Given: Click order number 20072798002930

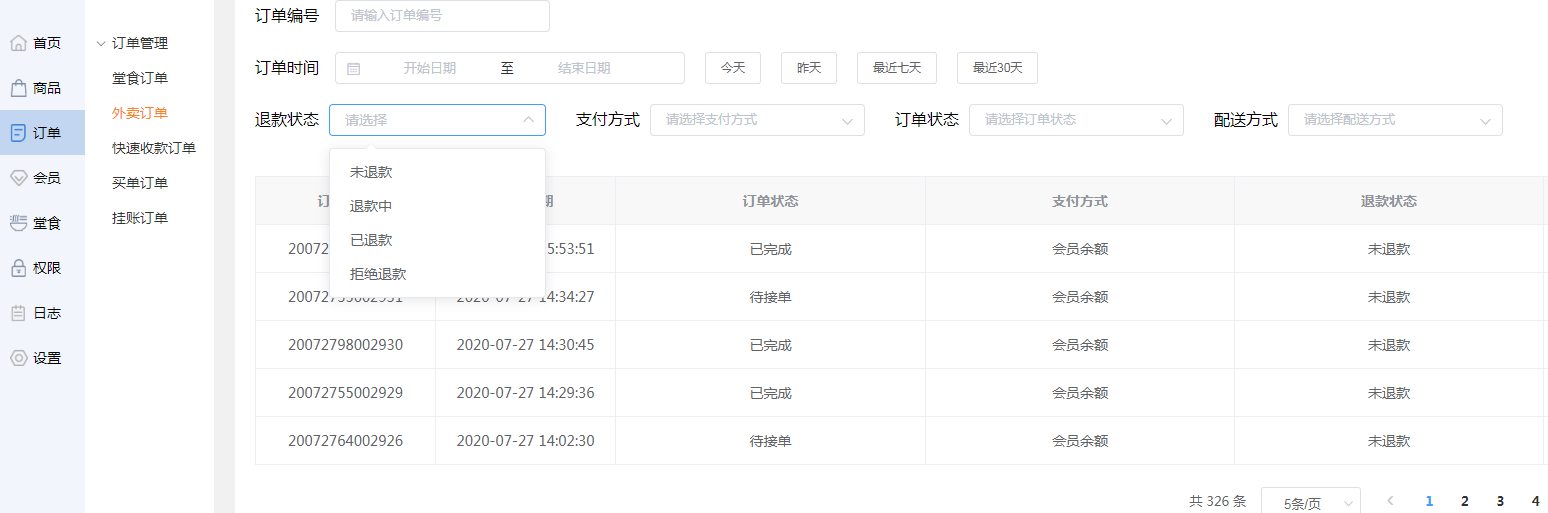Looking at the screenshot, I should point(345,345).
